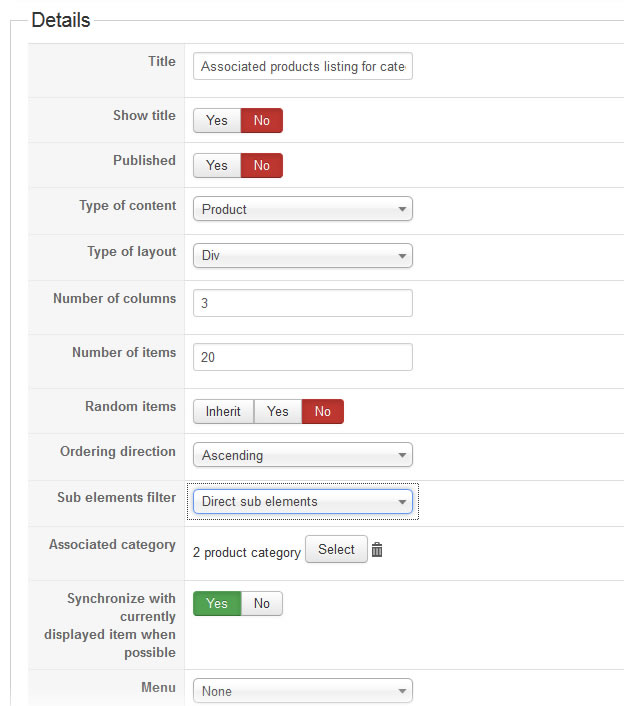Image resolution: width=624 pixels, height=706 pixels.
Task: Open the Sub elements filter dropdown
Action: pyautogui.click(x=302, y=502)
